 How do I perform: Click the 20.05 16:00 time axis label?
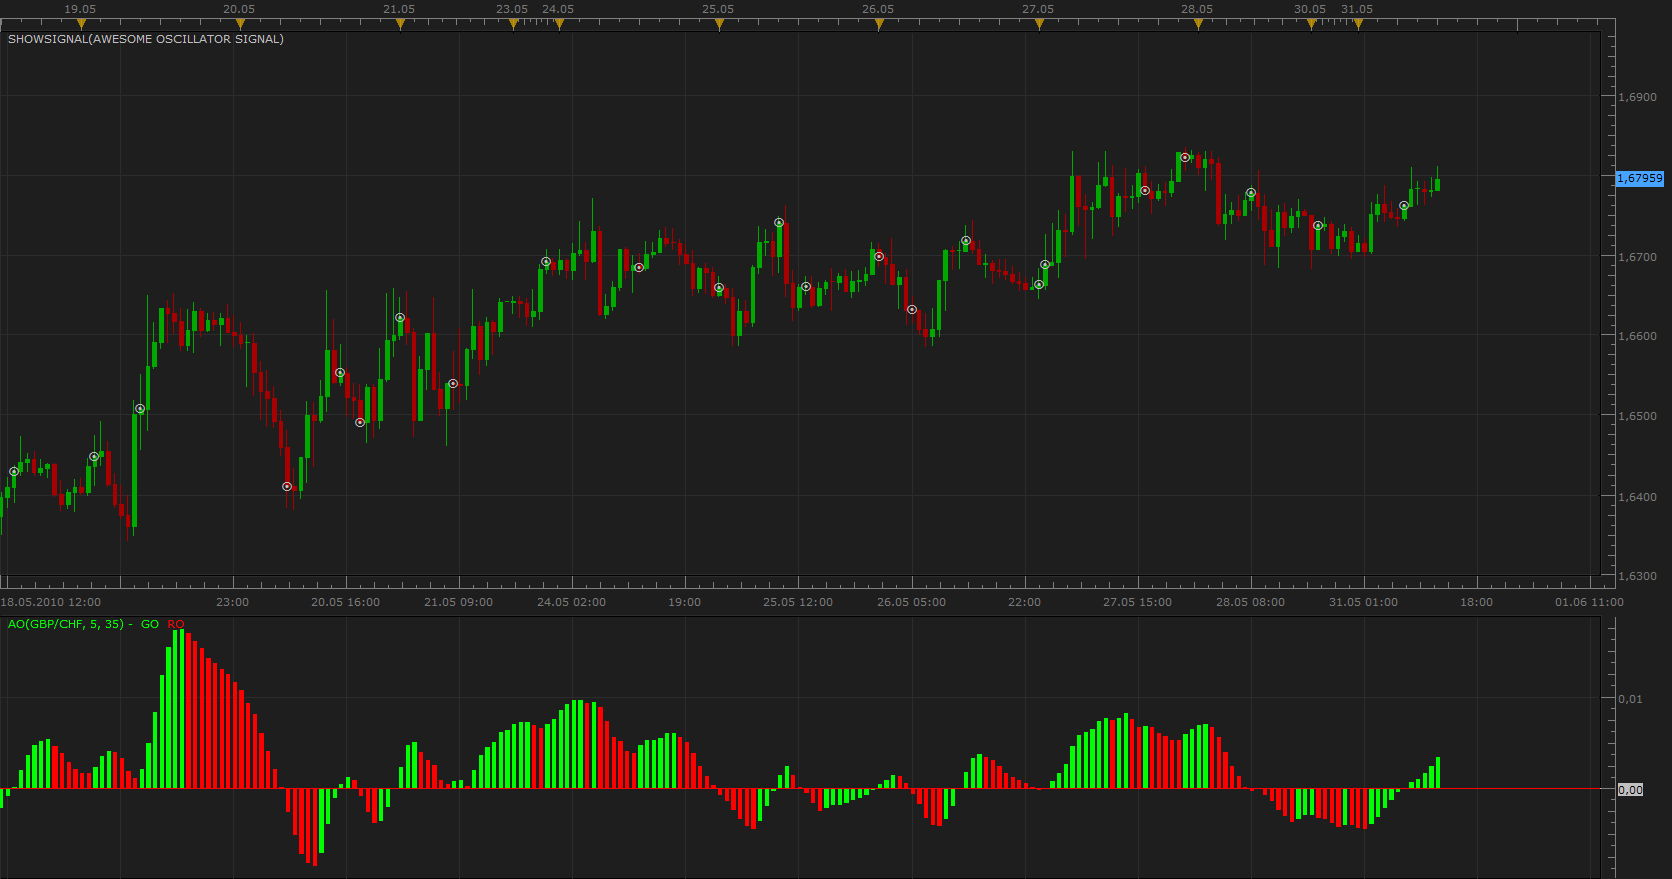click(346, 602)
